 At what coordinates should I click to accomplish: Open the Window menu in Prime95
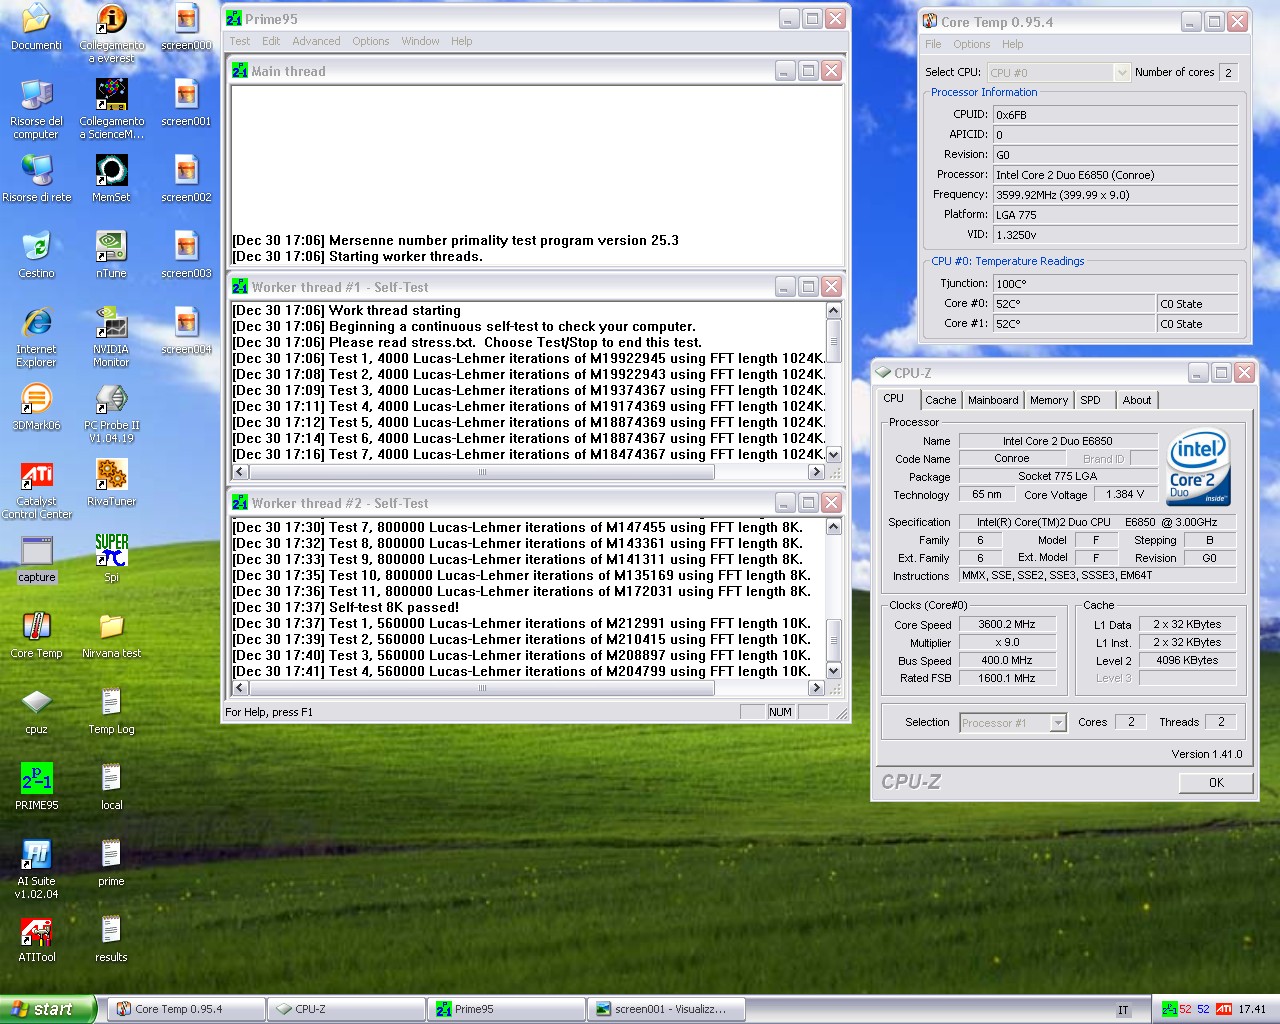coord(420,41)
